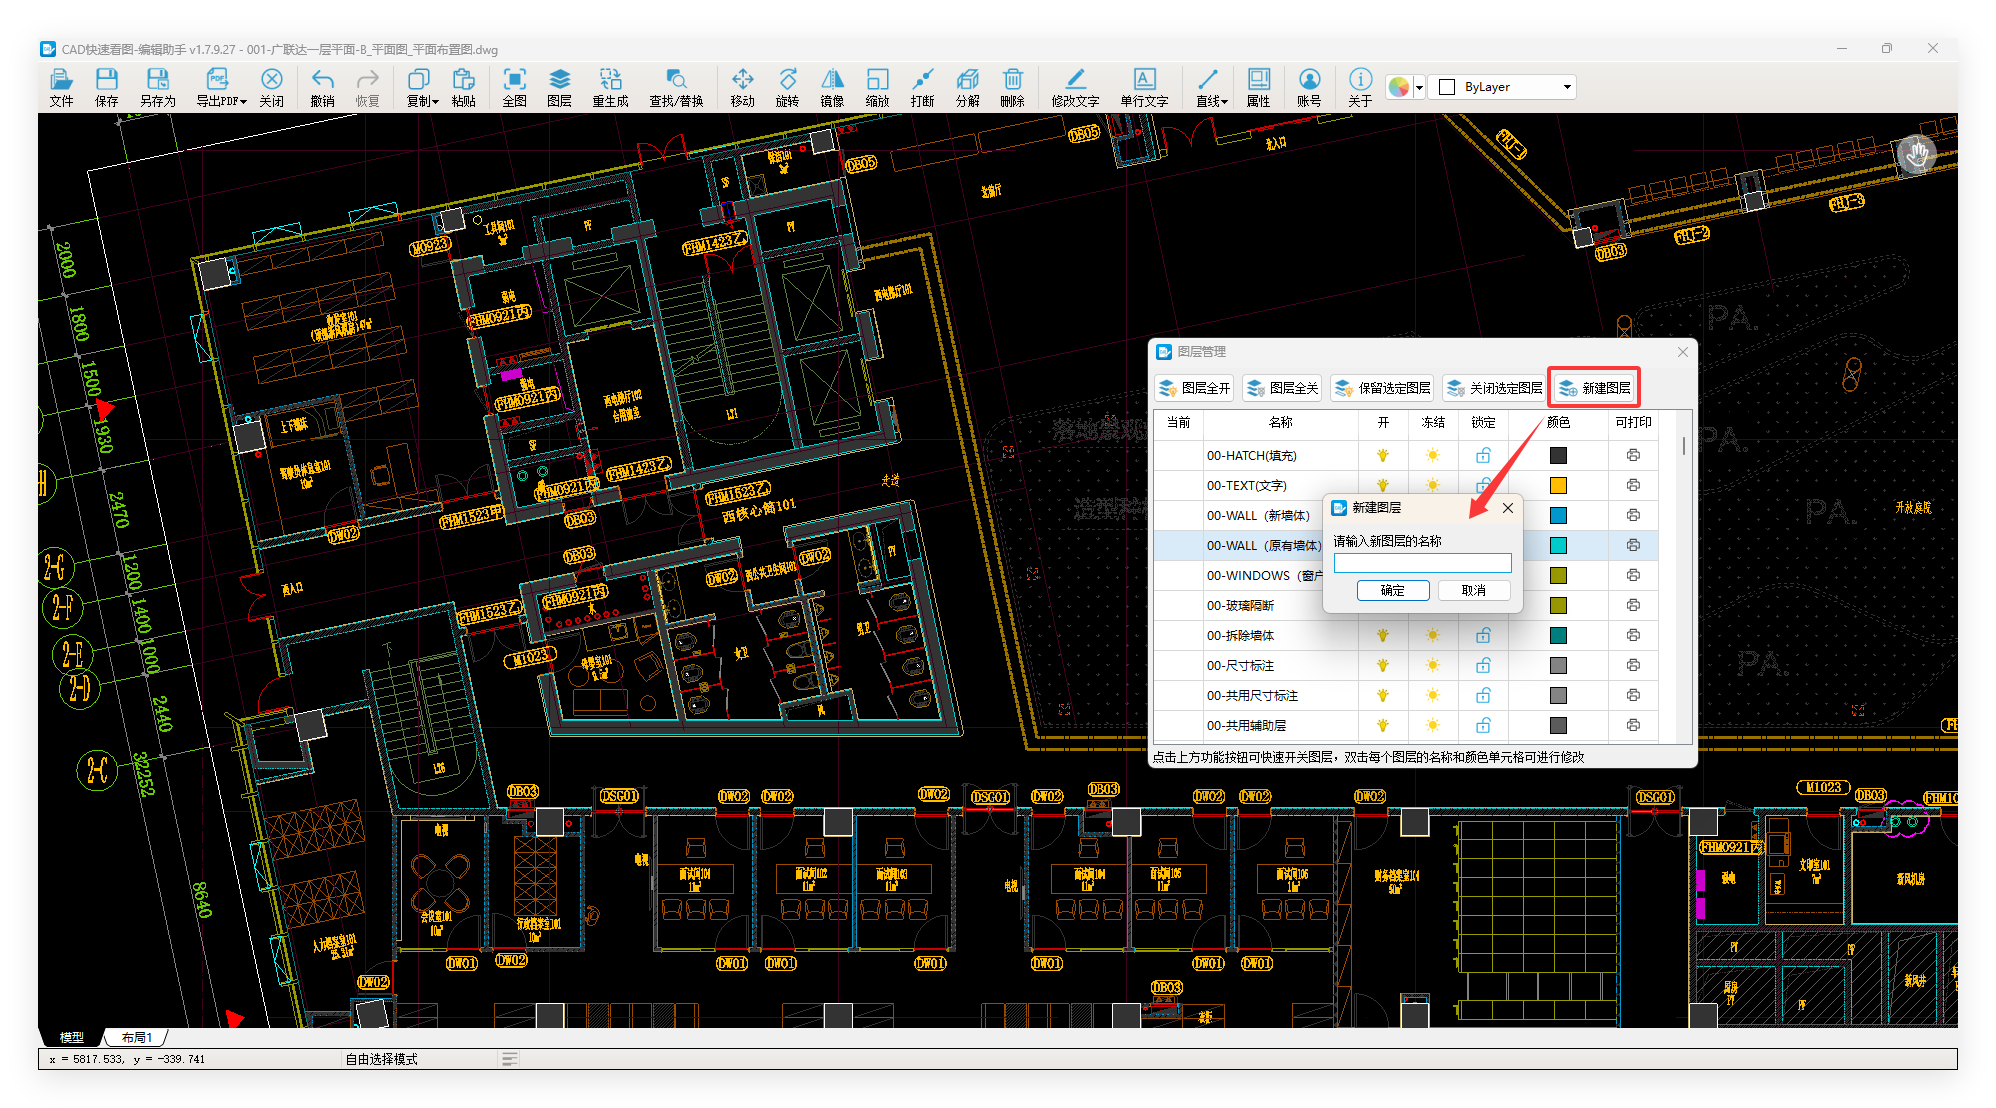
Task: Select the 旋转 rotate tool
Action: coord(787,87)
